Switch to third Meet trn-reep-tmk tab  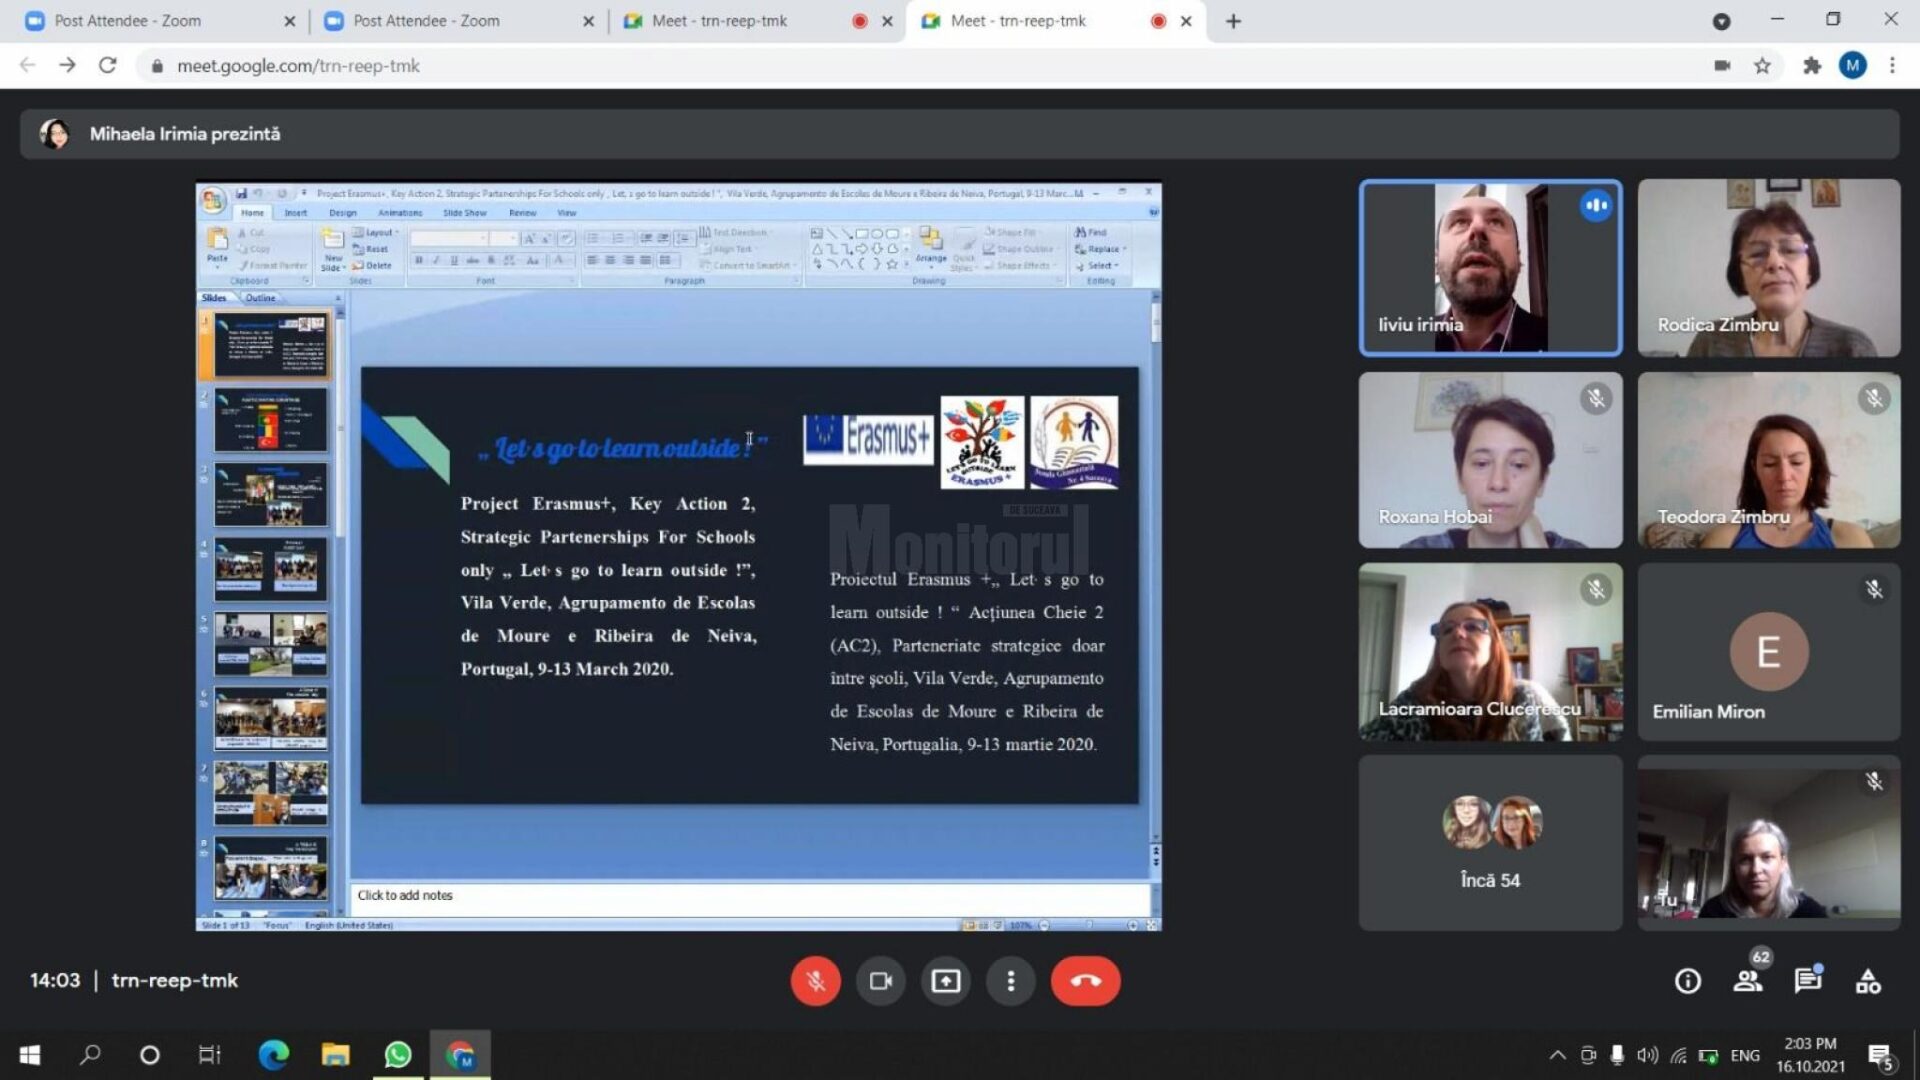click(x=719, y=21)
